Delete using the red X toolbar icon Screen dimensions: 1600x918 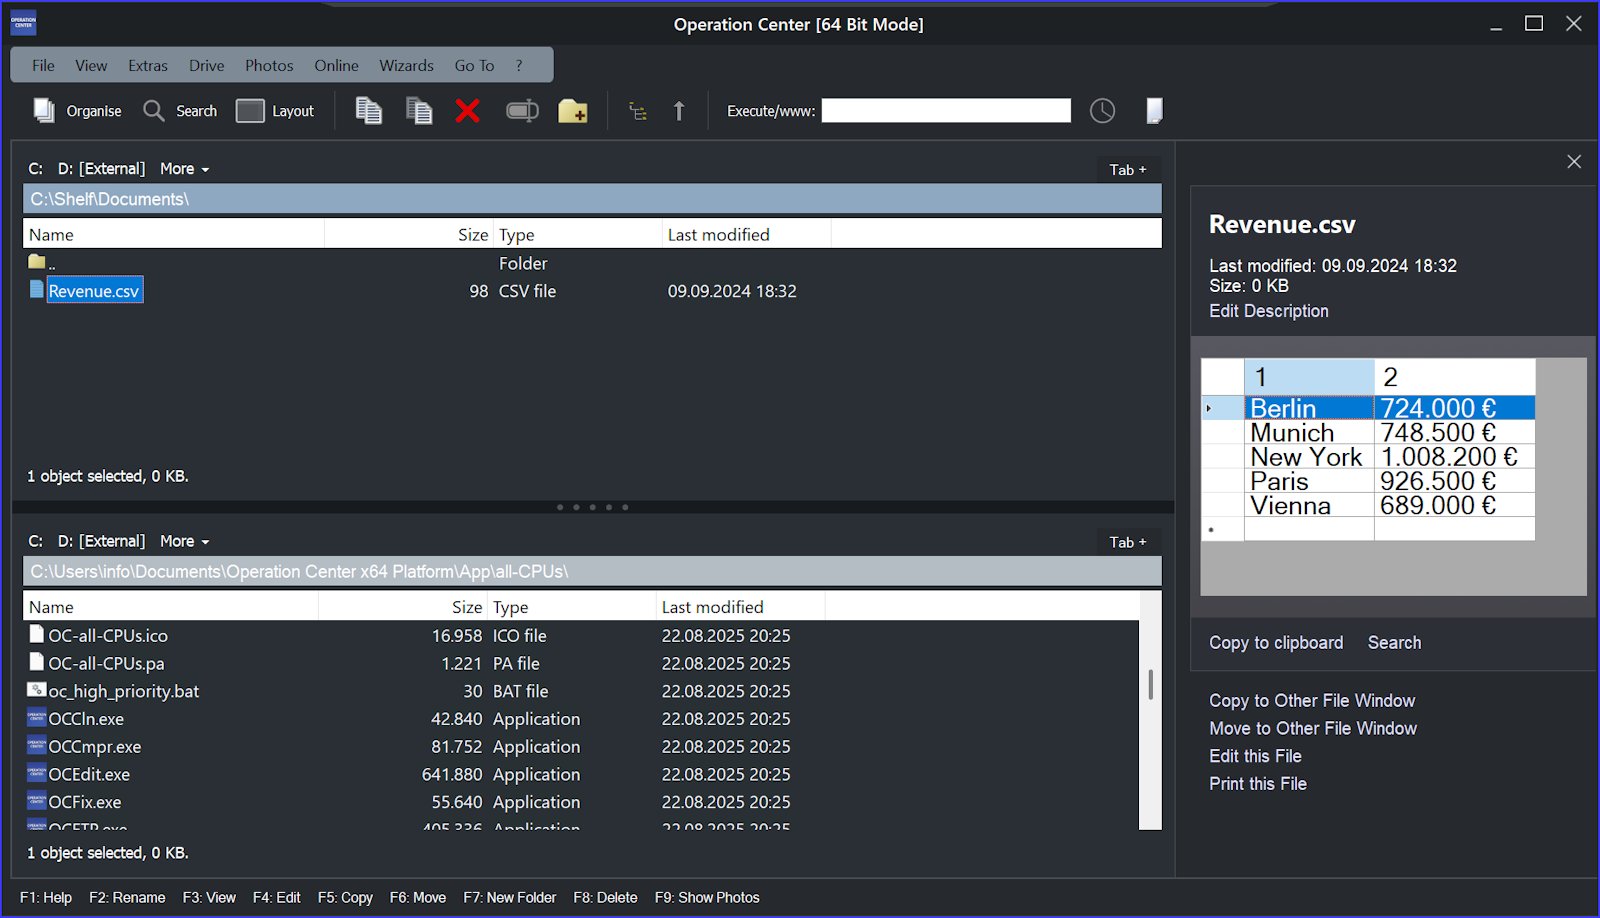pos(467,111)
